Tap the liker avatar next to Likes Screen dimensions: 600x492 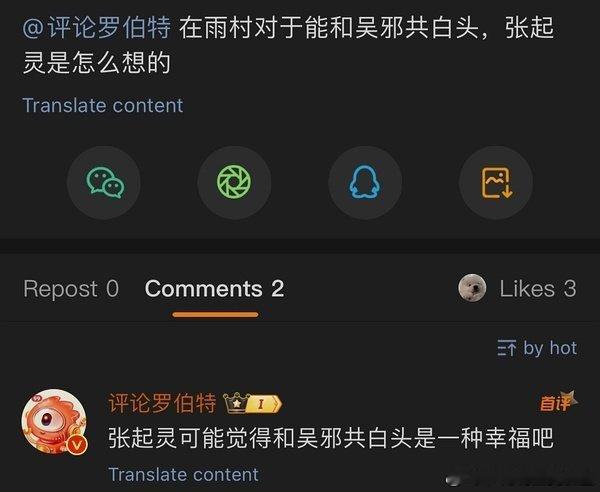coord(472,288)
